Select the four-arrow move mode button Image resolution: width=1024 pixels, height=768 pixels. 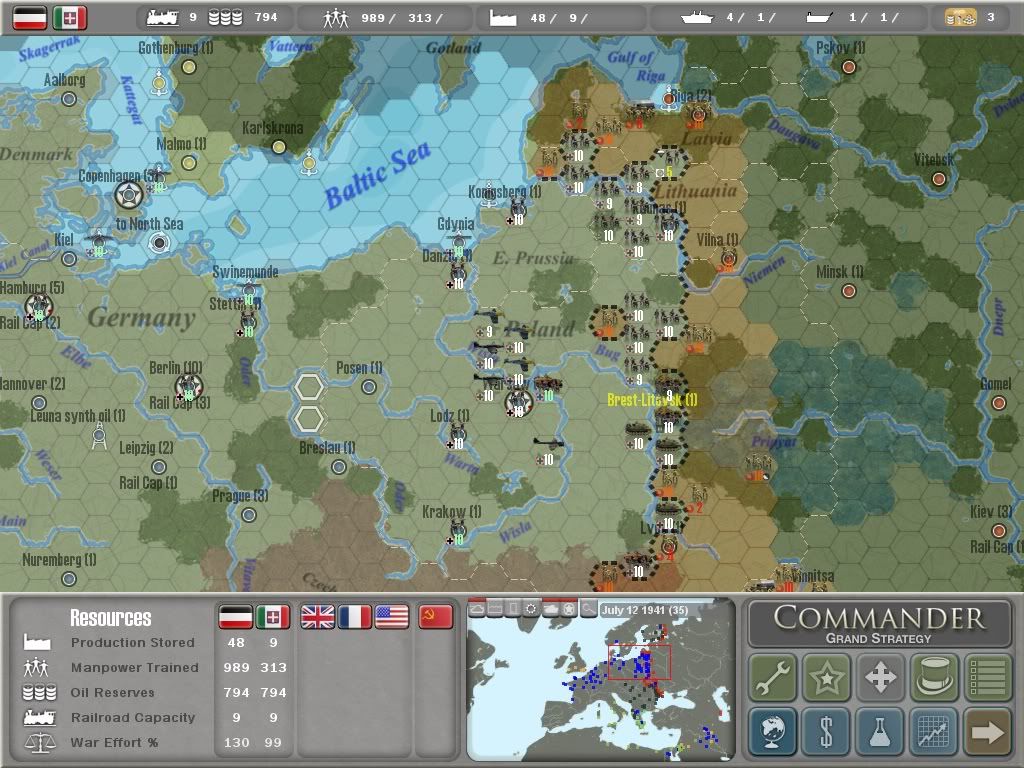pyautogui.click(x=880, y=677)
